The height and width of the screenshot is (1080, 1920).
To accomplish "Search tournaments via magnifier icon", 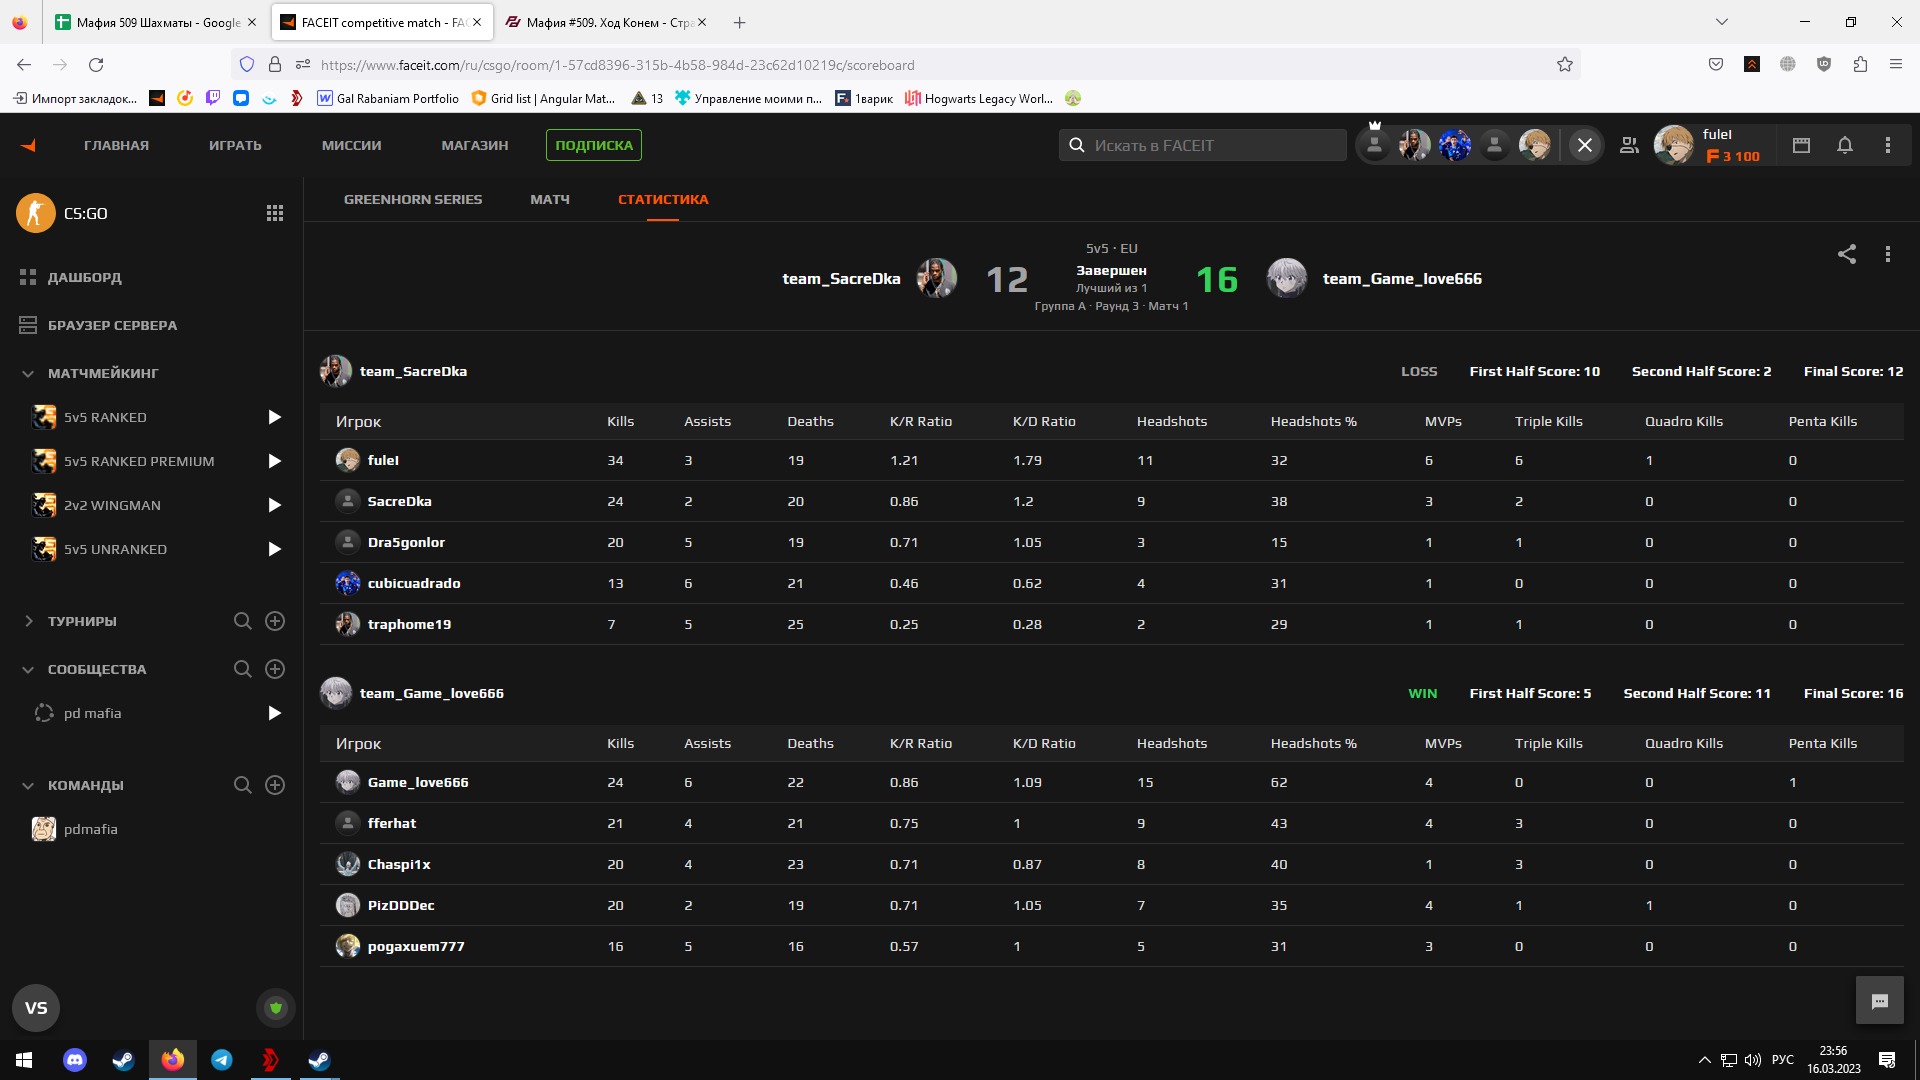I will point(242,621).
